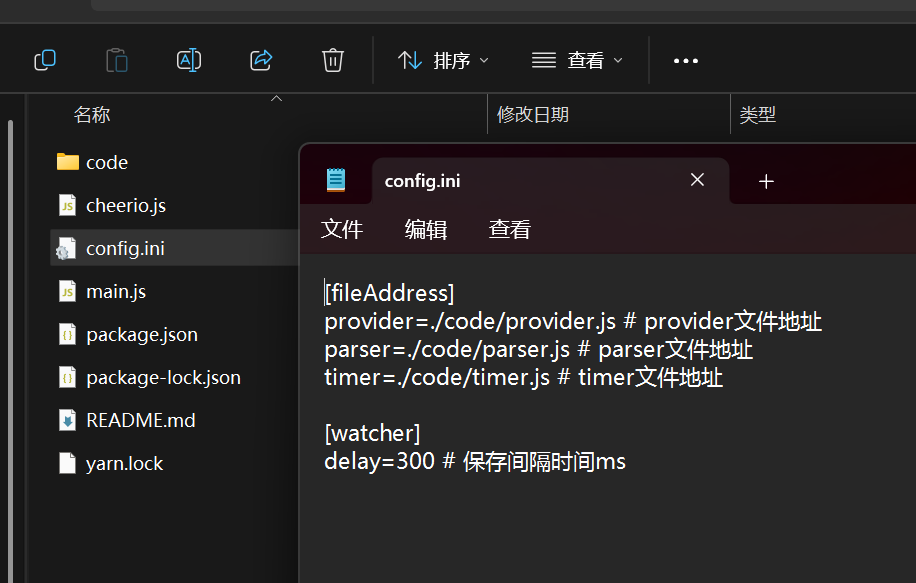Open Notepad's 查看 menu
This screenshot has width=916, height=583.
point(510,229)
